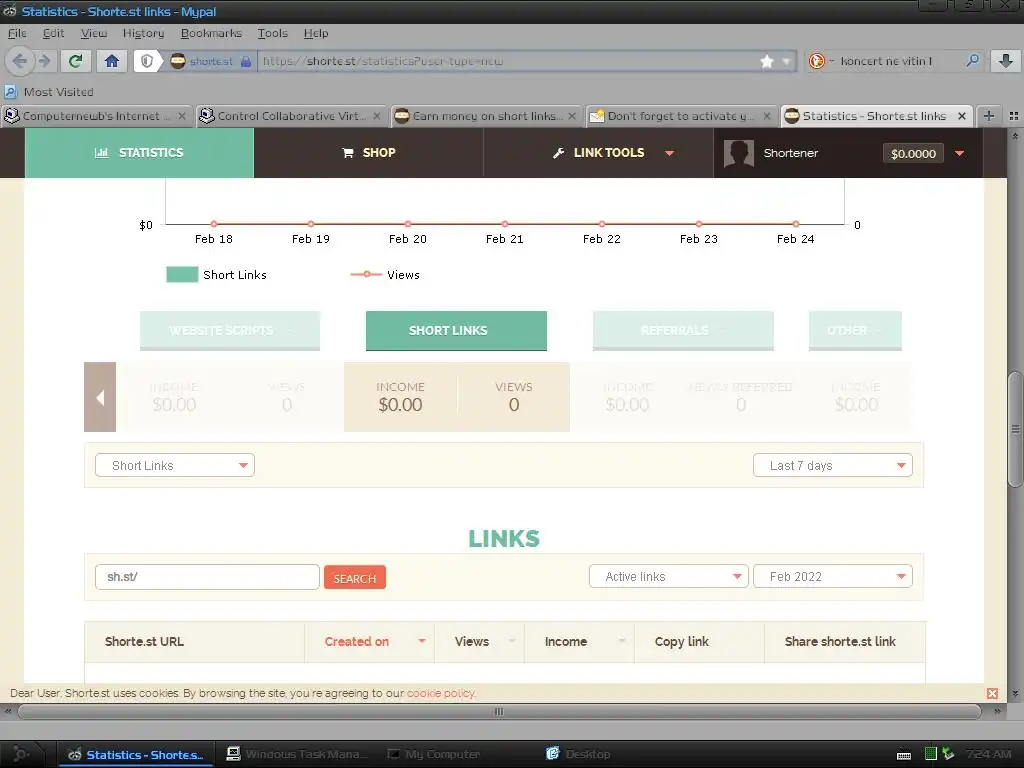The width and height of the screenshot is (1024, 768).
Task: Click the vertical scrollbar thumb
Action: (1015, 429)
